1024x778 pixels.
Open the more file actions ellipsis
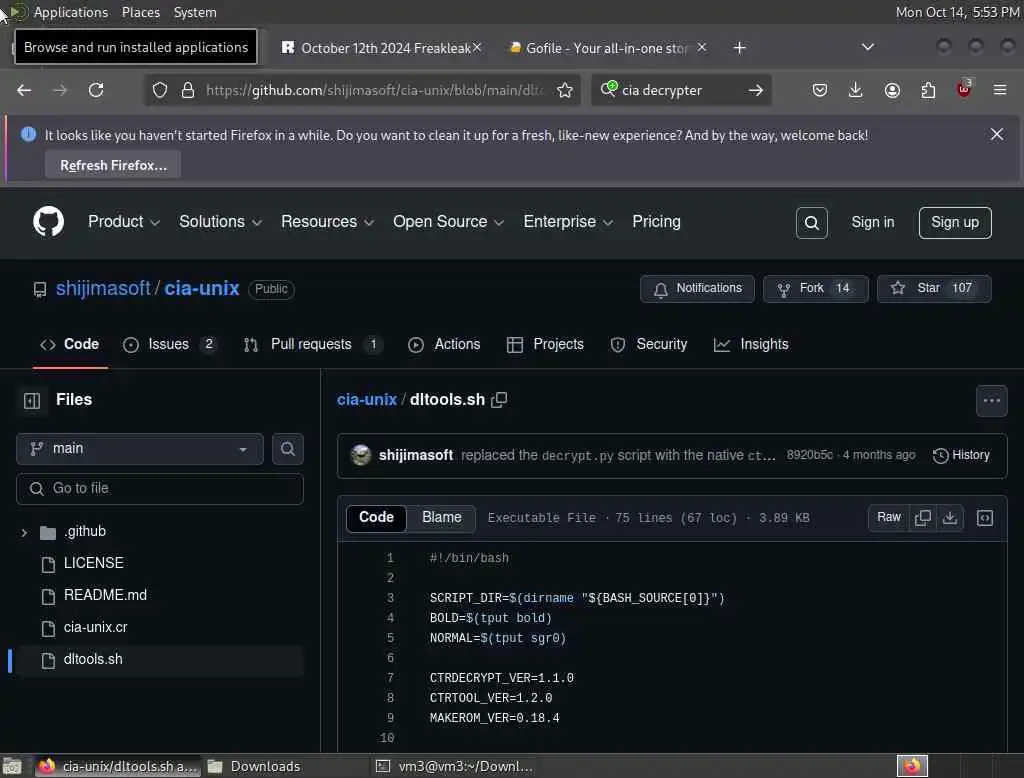pos(991,400)
